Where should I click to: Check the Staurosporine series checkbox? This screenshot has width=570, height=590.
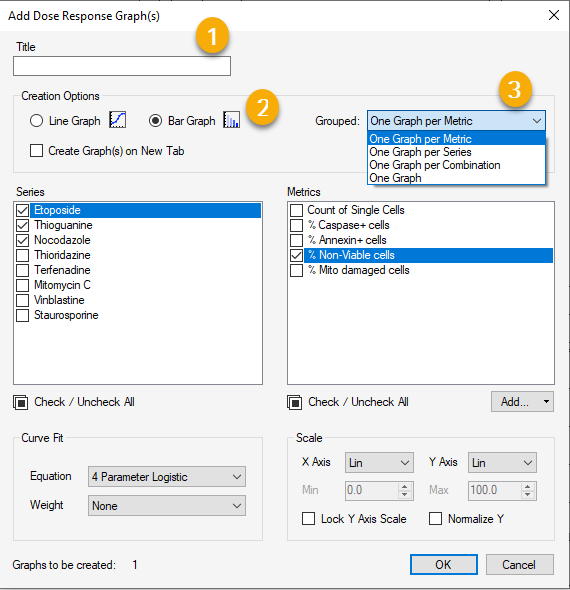pyautogui.click(x=23, y=315)
